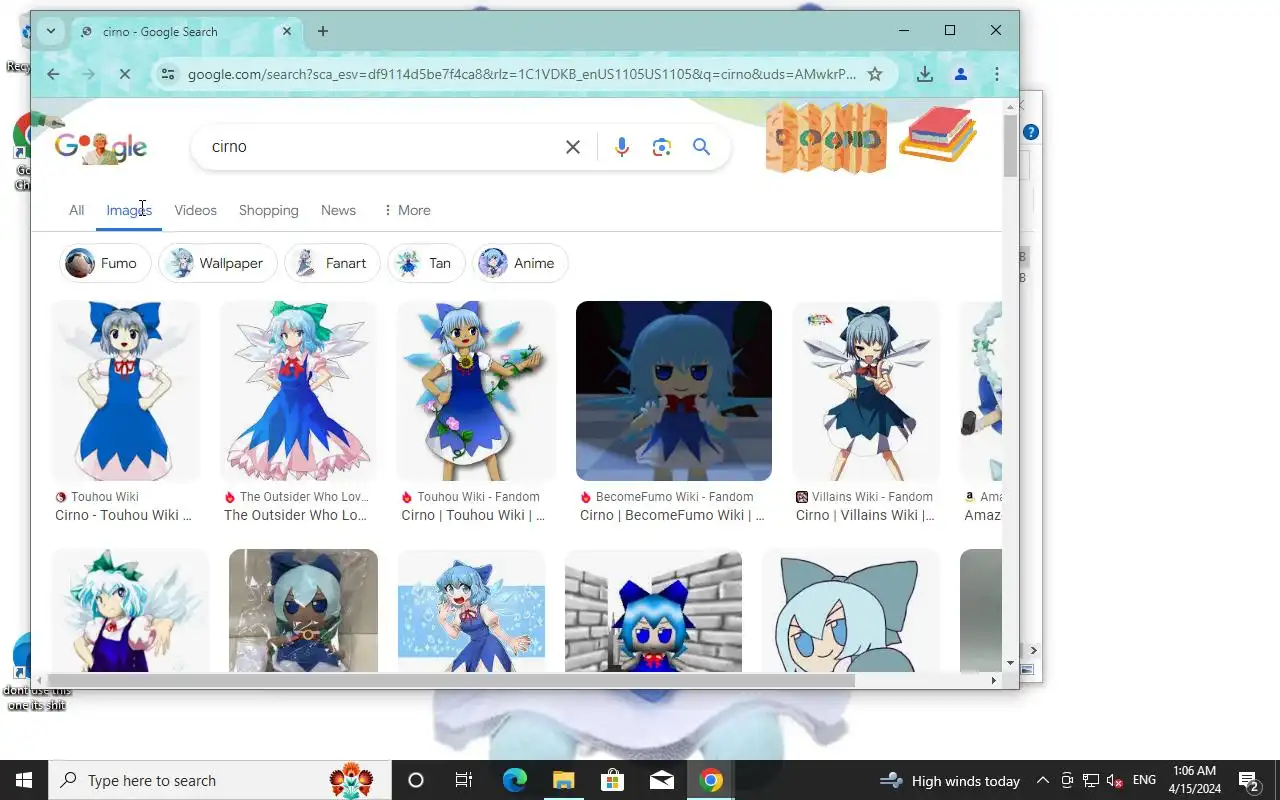The width and height of the screenshot is (1280, 800).
Task: Click the Chrome taskbar icon
Action: (711, 780)
